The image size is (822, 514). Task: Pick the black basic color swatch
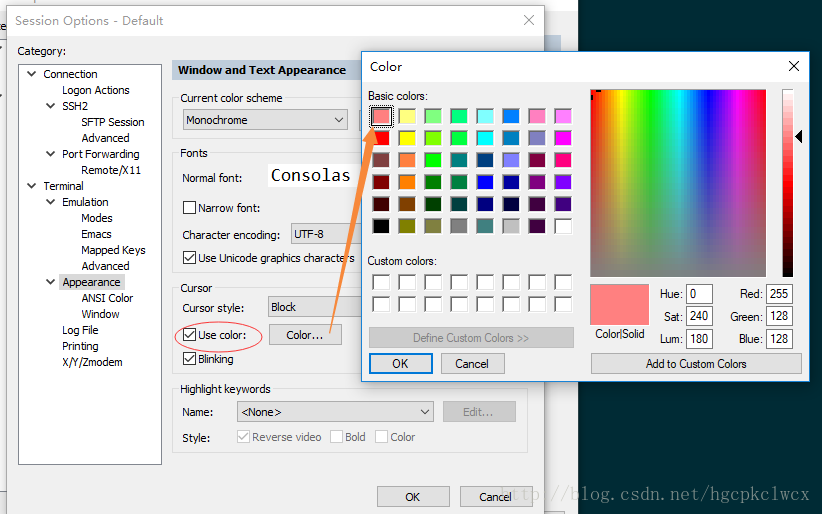[381, 226]
